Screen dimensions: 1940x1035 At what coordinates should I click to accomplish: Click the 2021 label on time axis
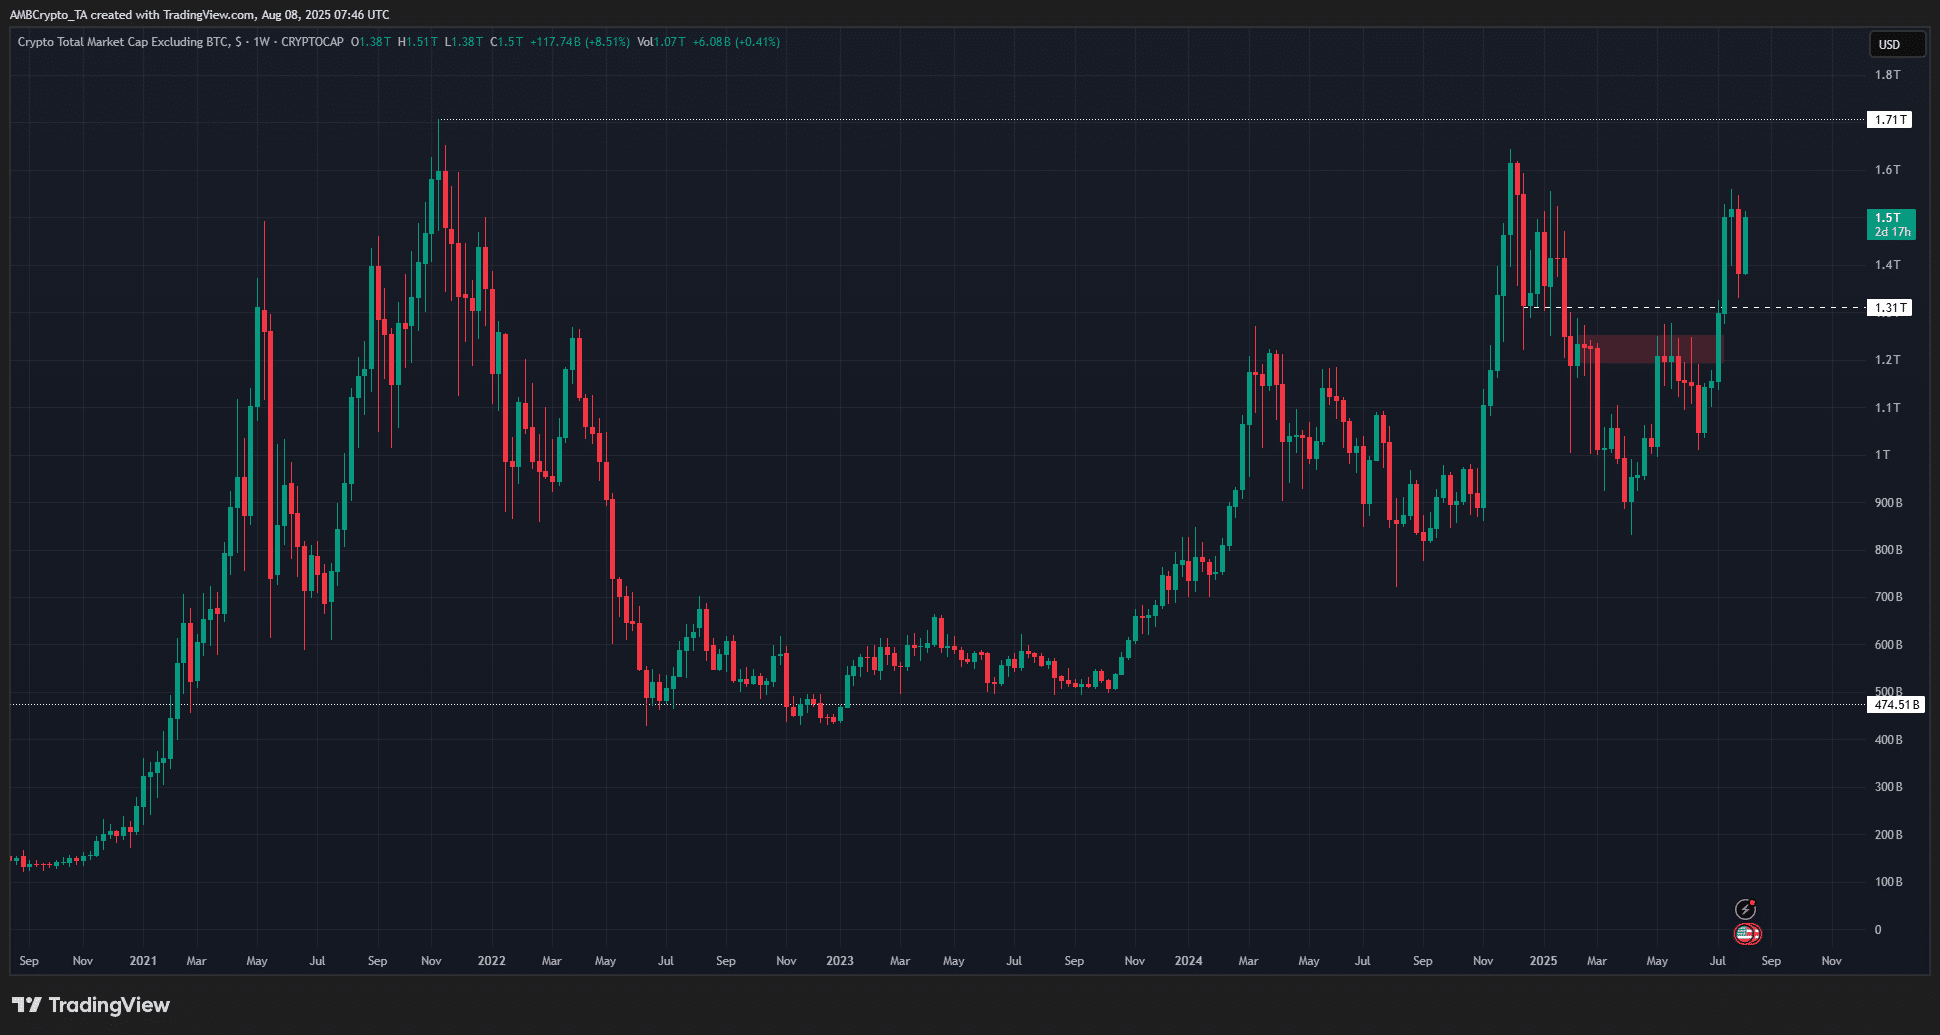[143, 961]
